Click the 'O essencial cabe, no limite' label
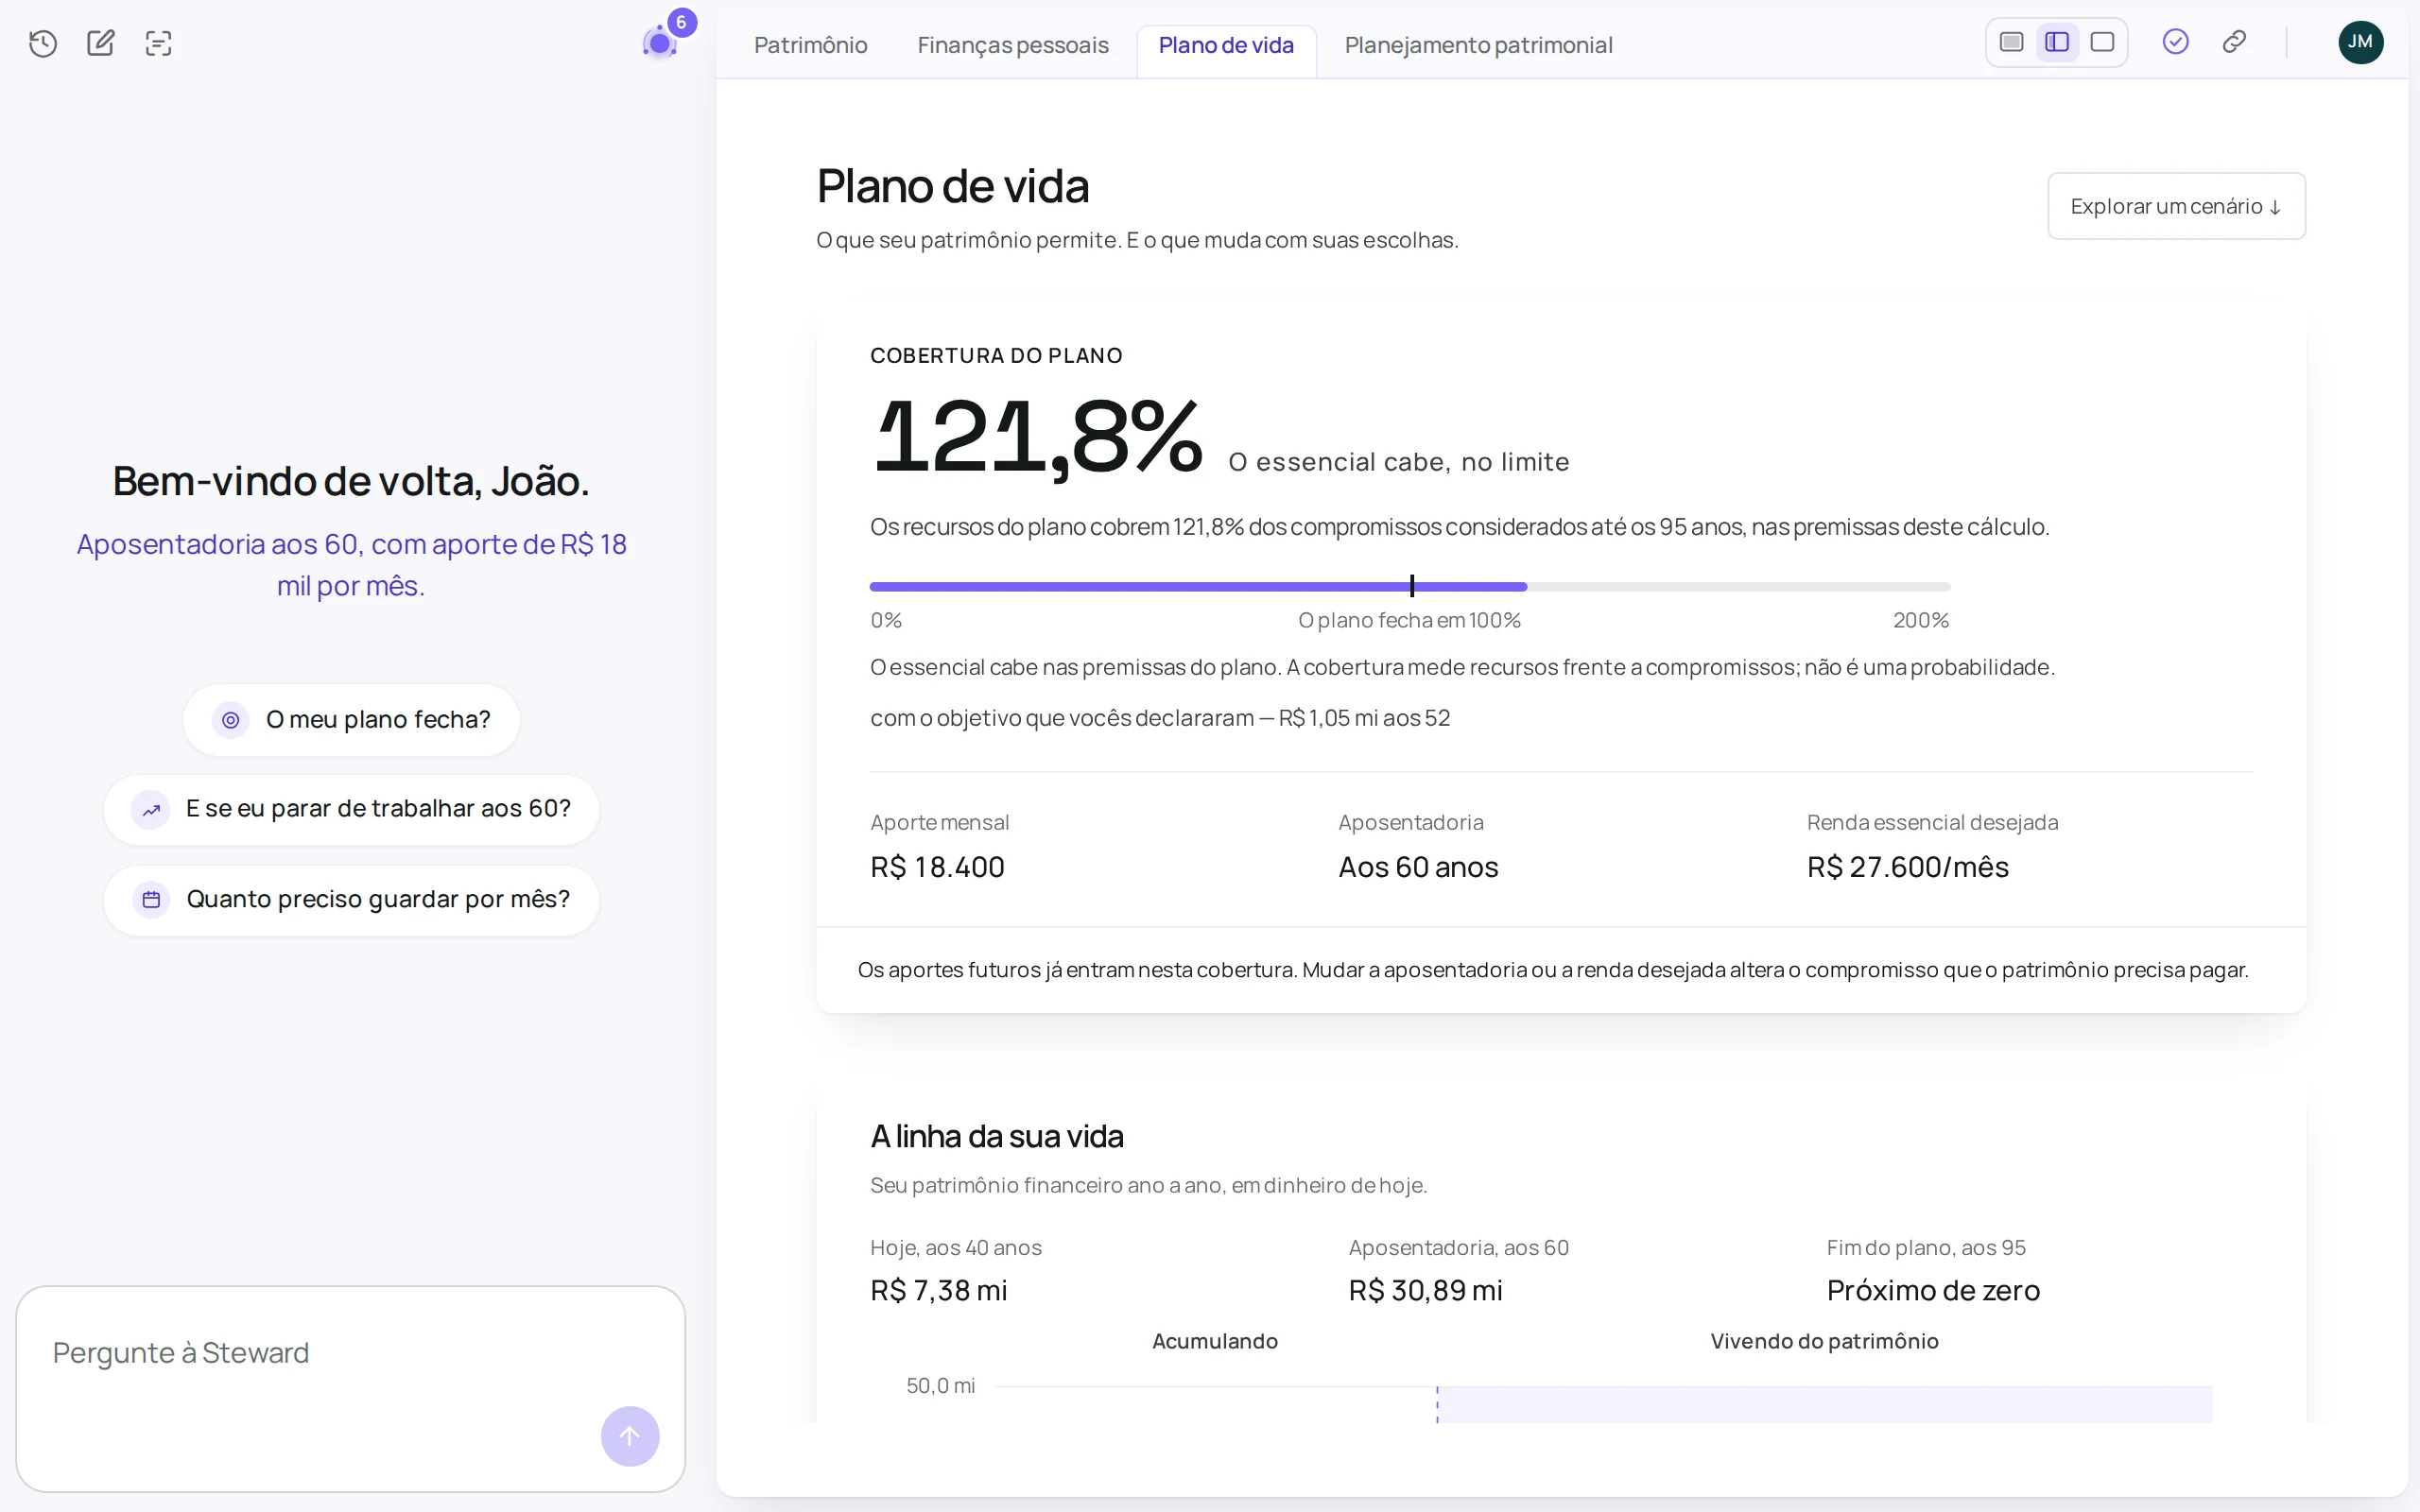 (x=1398, y=462)
